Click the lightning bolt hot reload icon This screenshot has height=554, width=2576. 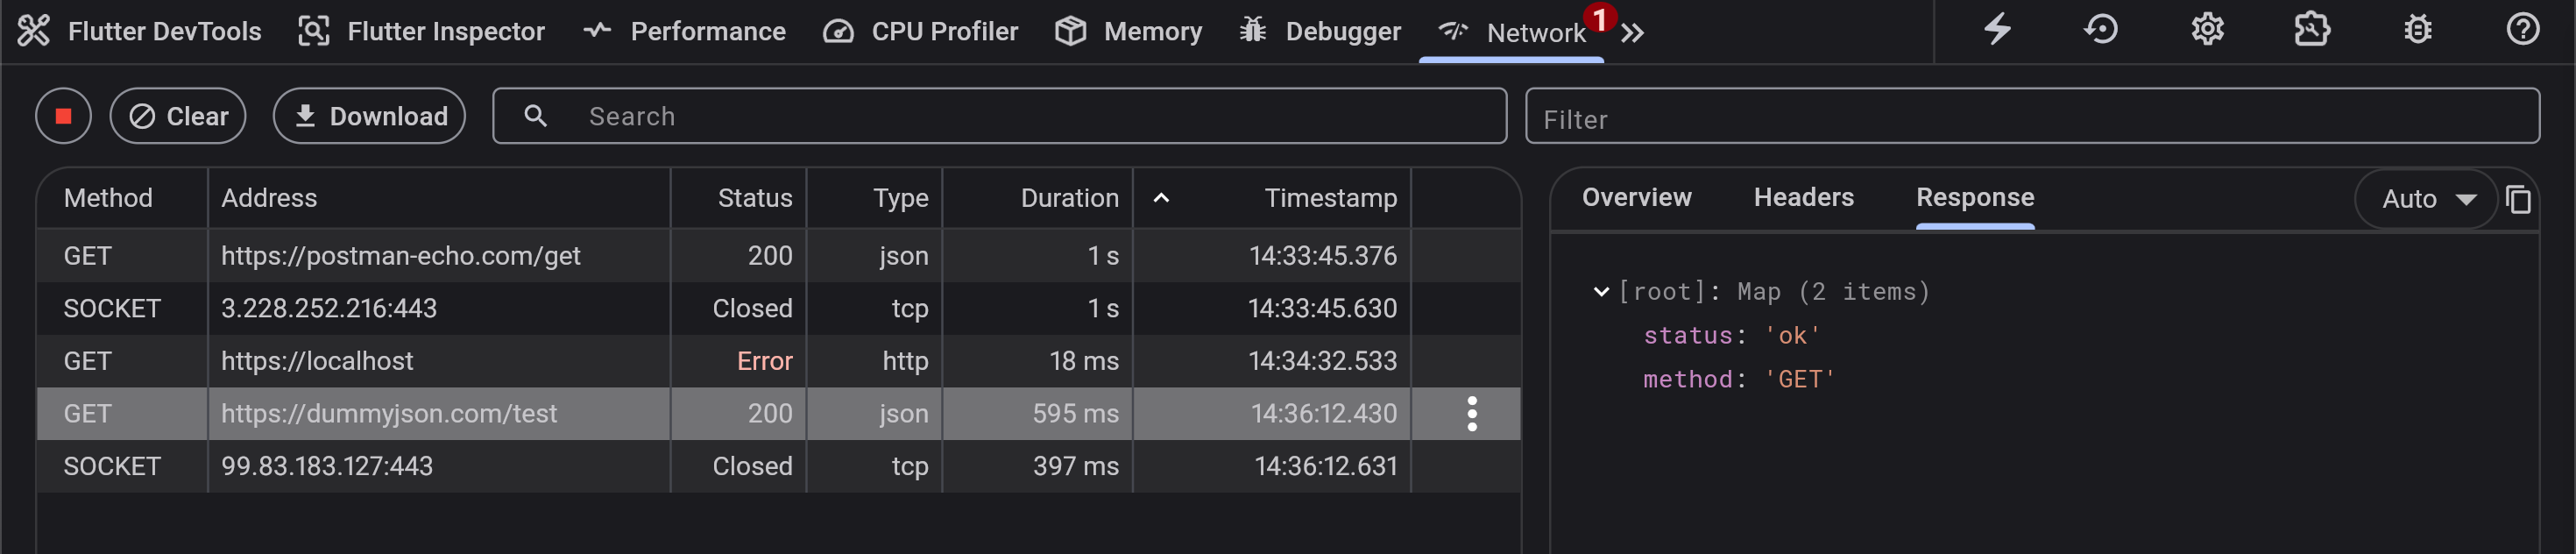coord(1997,29)
